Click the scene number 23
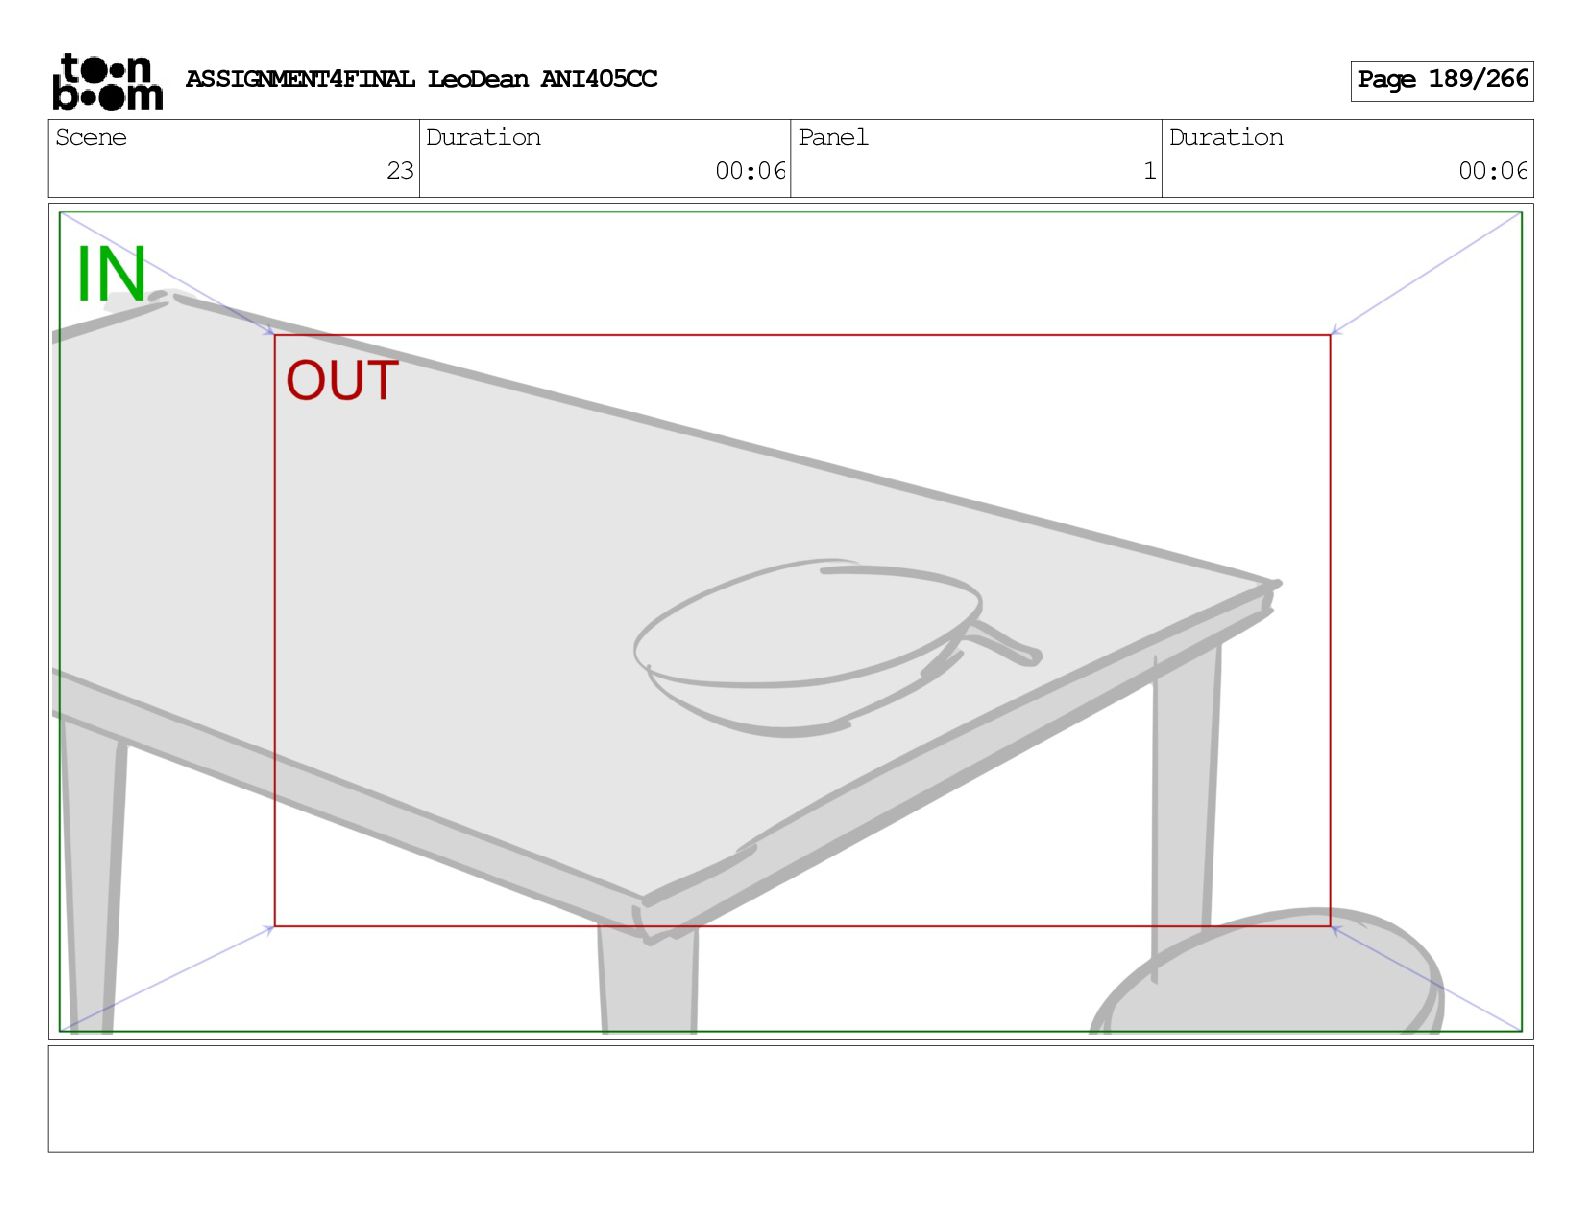 click(x=400, y=171)
